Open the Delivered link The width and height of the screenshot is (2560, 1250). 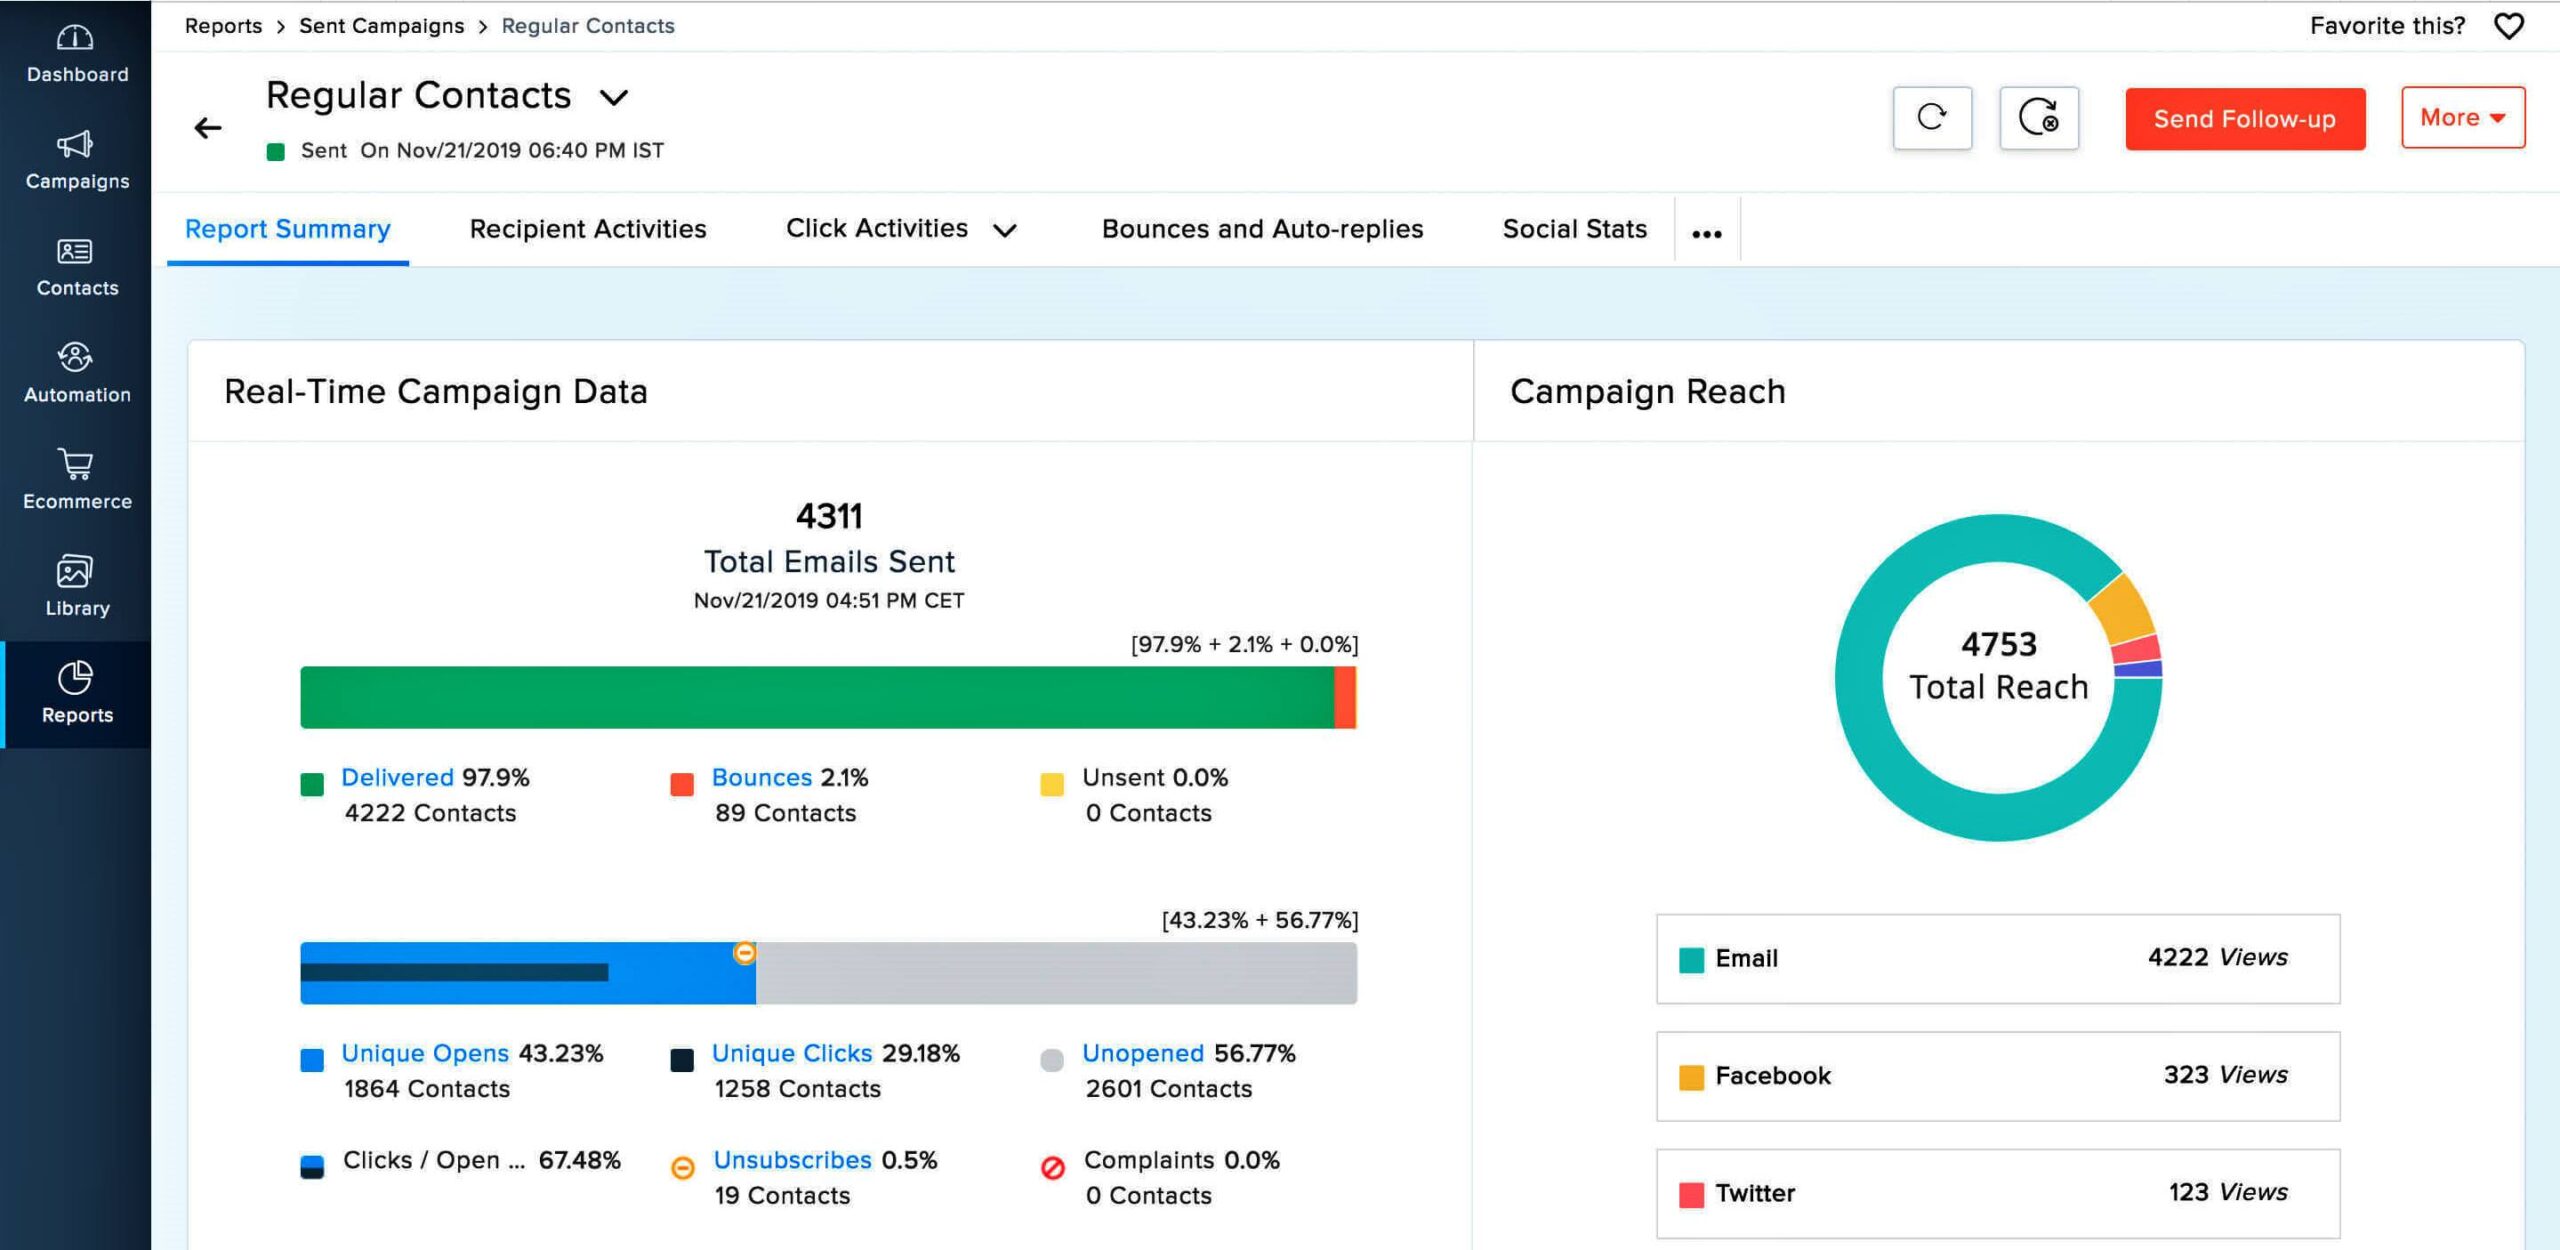point(397,778)
